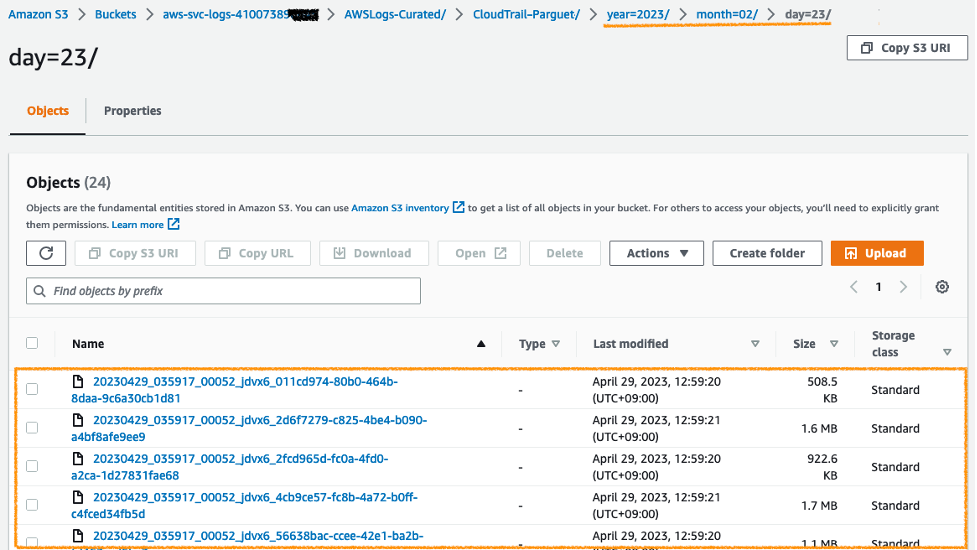Screen dimensions: 977x550
Task: Open the Amazon S3 inventory link
Action: (400, 207)
